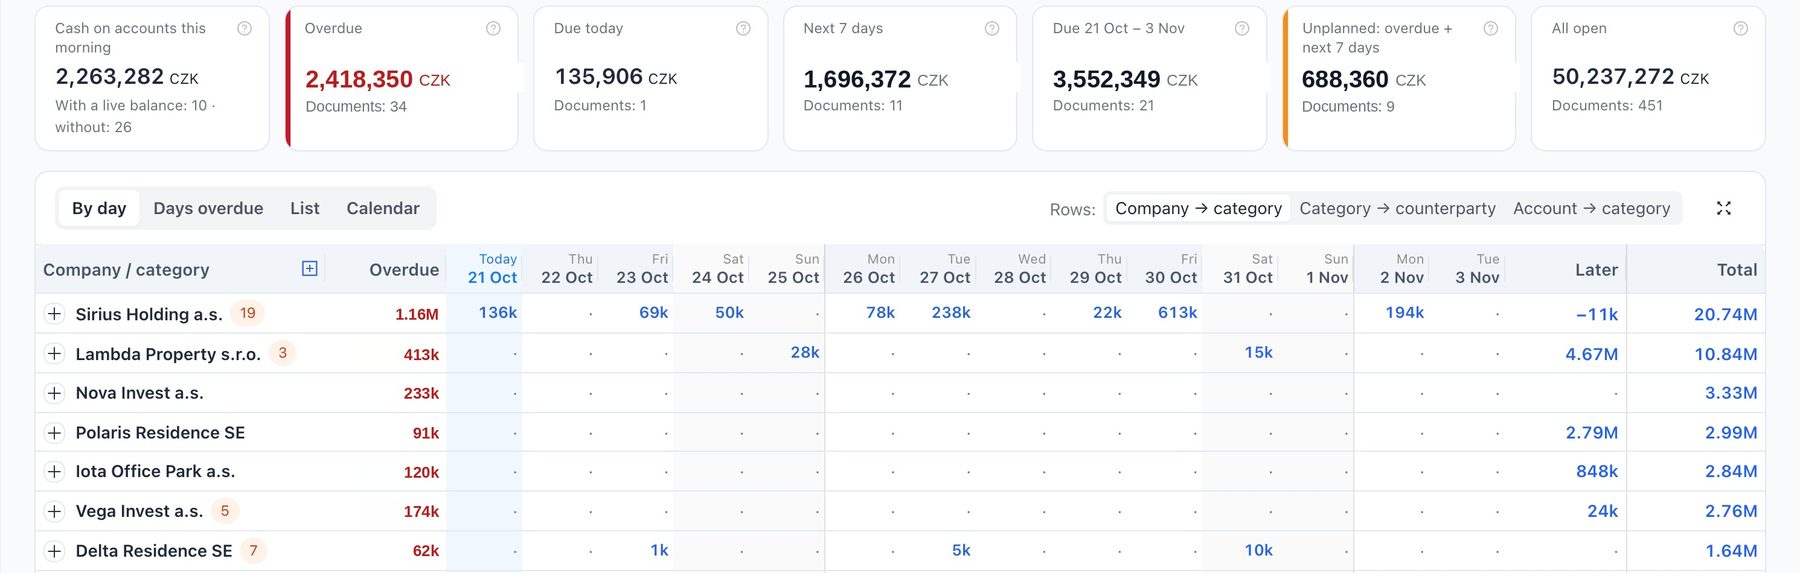Viewport: 1800px width, 573px height.
Task: Switch to Days overdue tab
Action: point(208,208)
